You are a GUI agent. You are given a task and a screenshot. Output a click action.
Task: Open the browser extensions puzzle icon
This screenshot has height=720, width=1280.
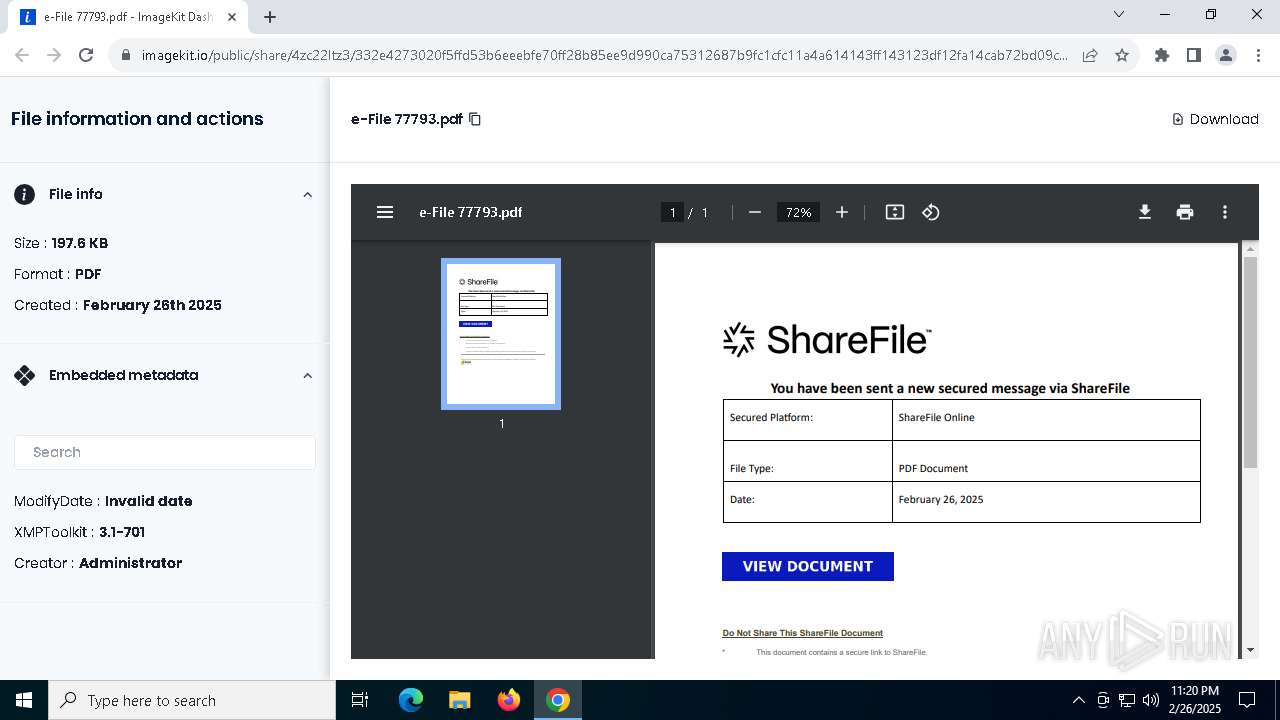coord(1162,56)
